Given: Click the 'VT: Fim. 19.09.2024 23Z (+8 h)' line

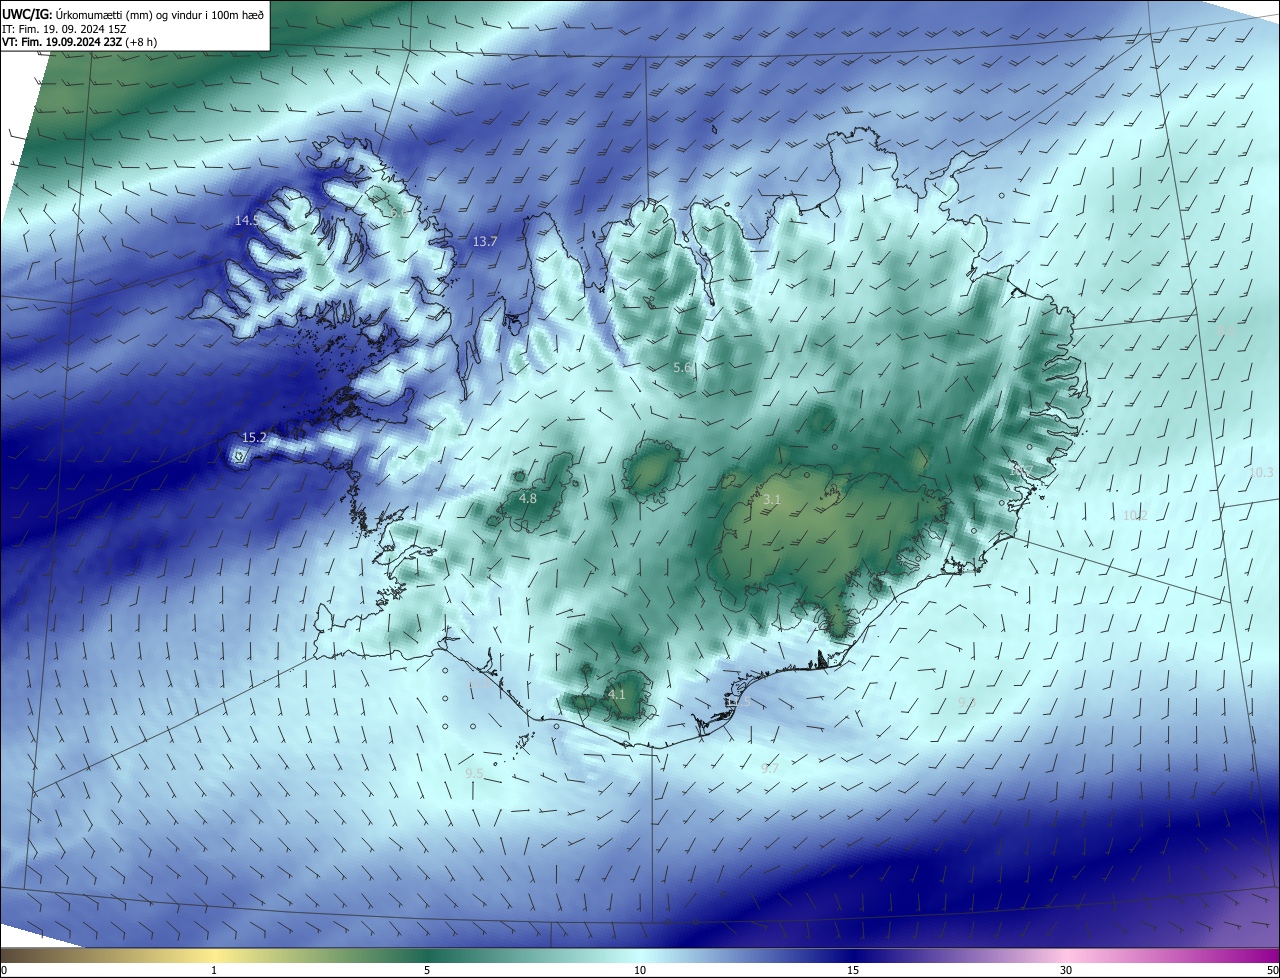Looking at the screenshot, I should tap(80, 42).
